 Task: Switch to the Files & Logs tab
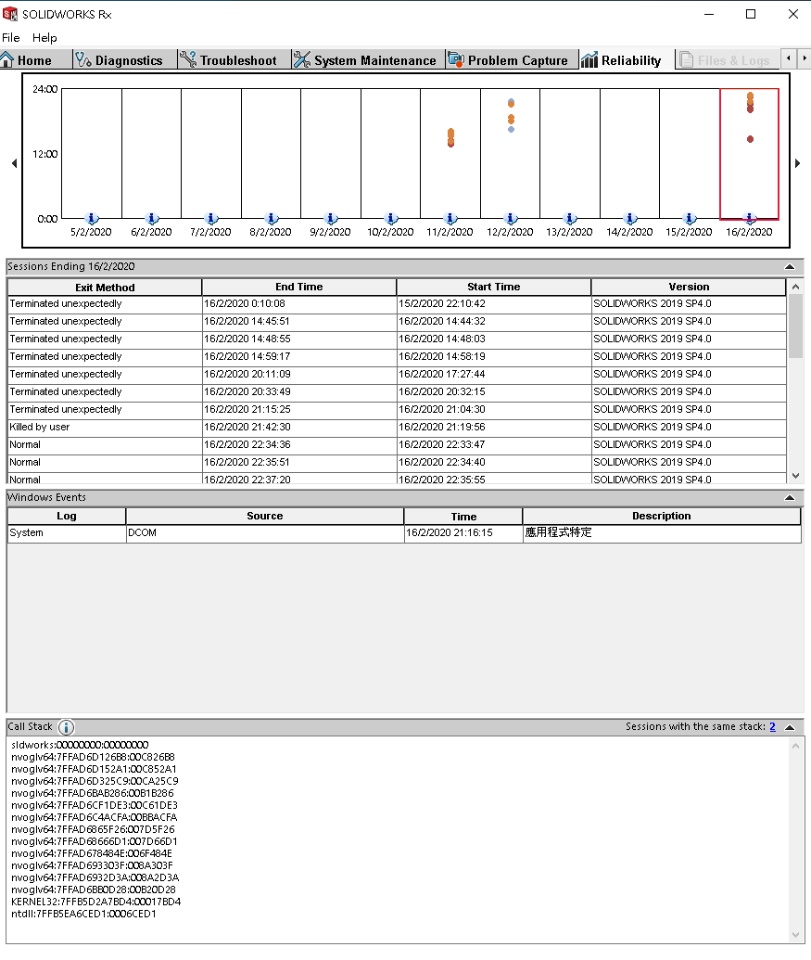coord(725,60)
